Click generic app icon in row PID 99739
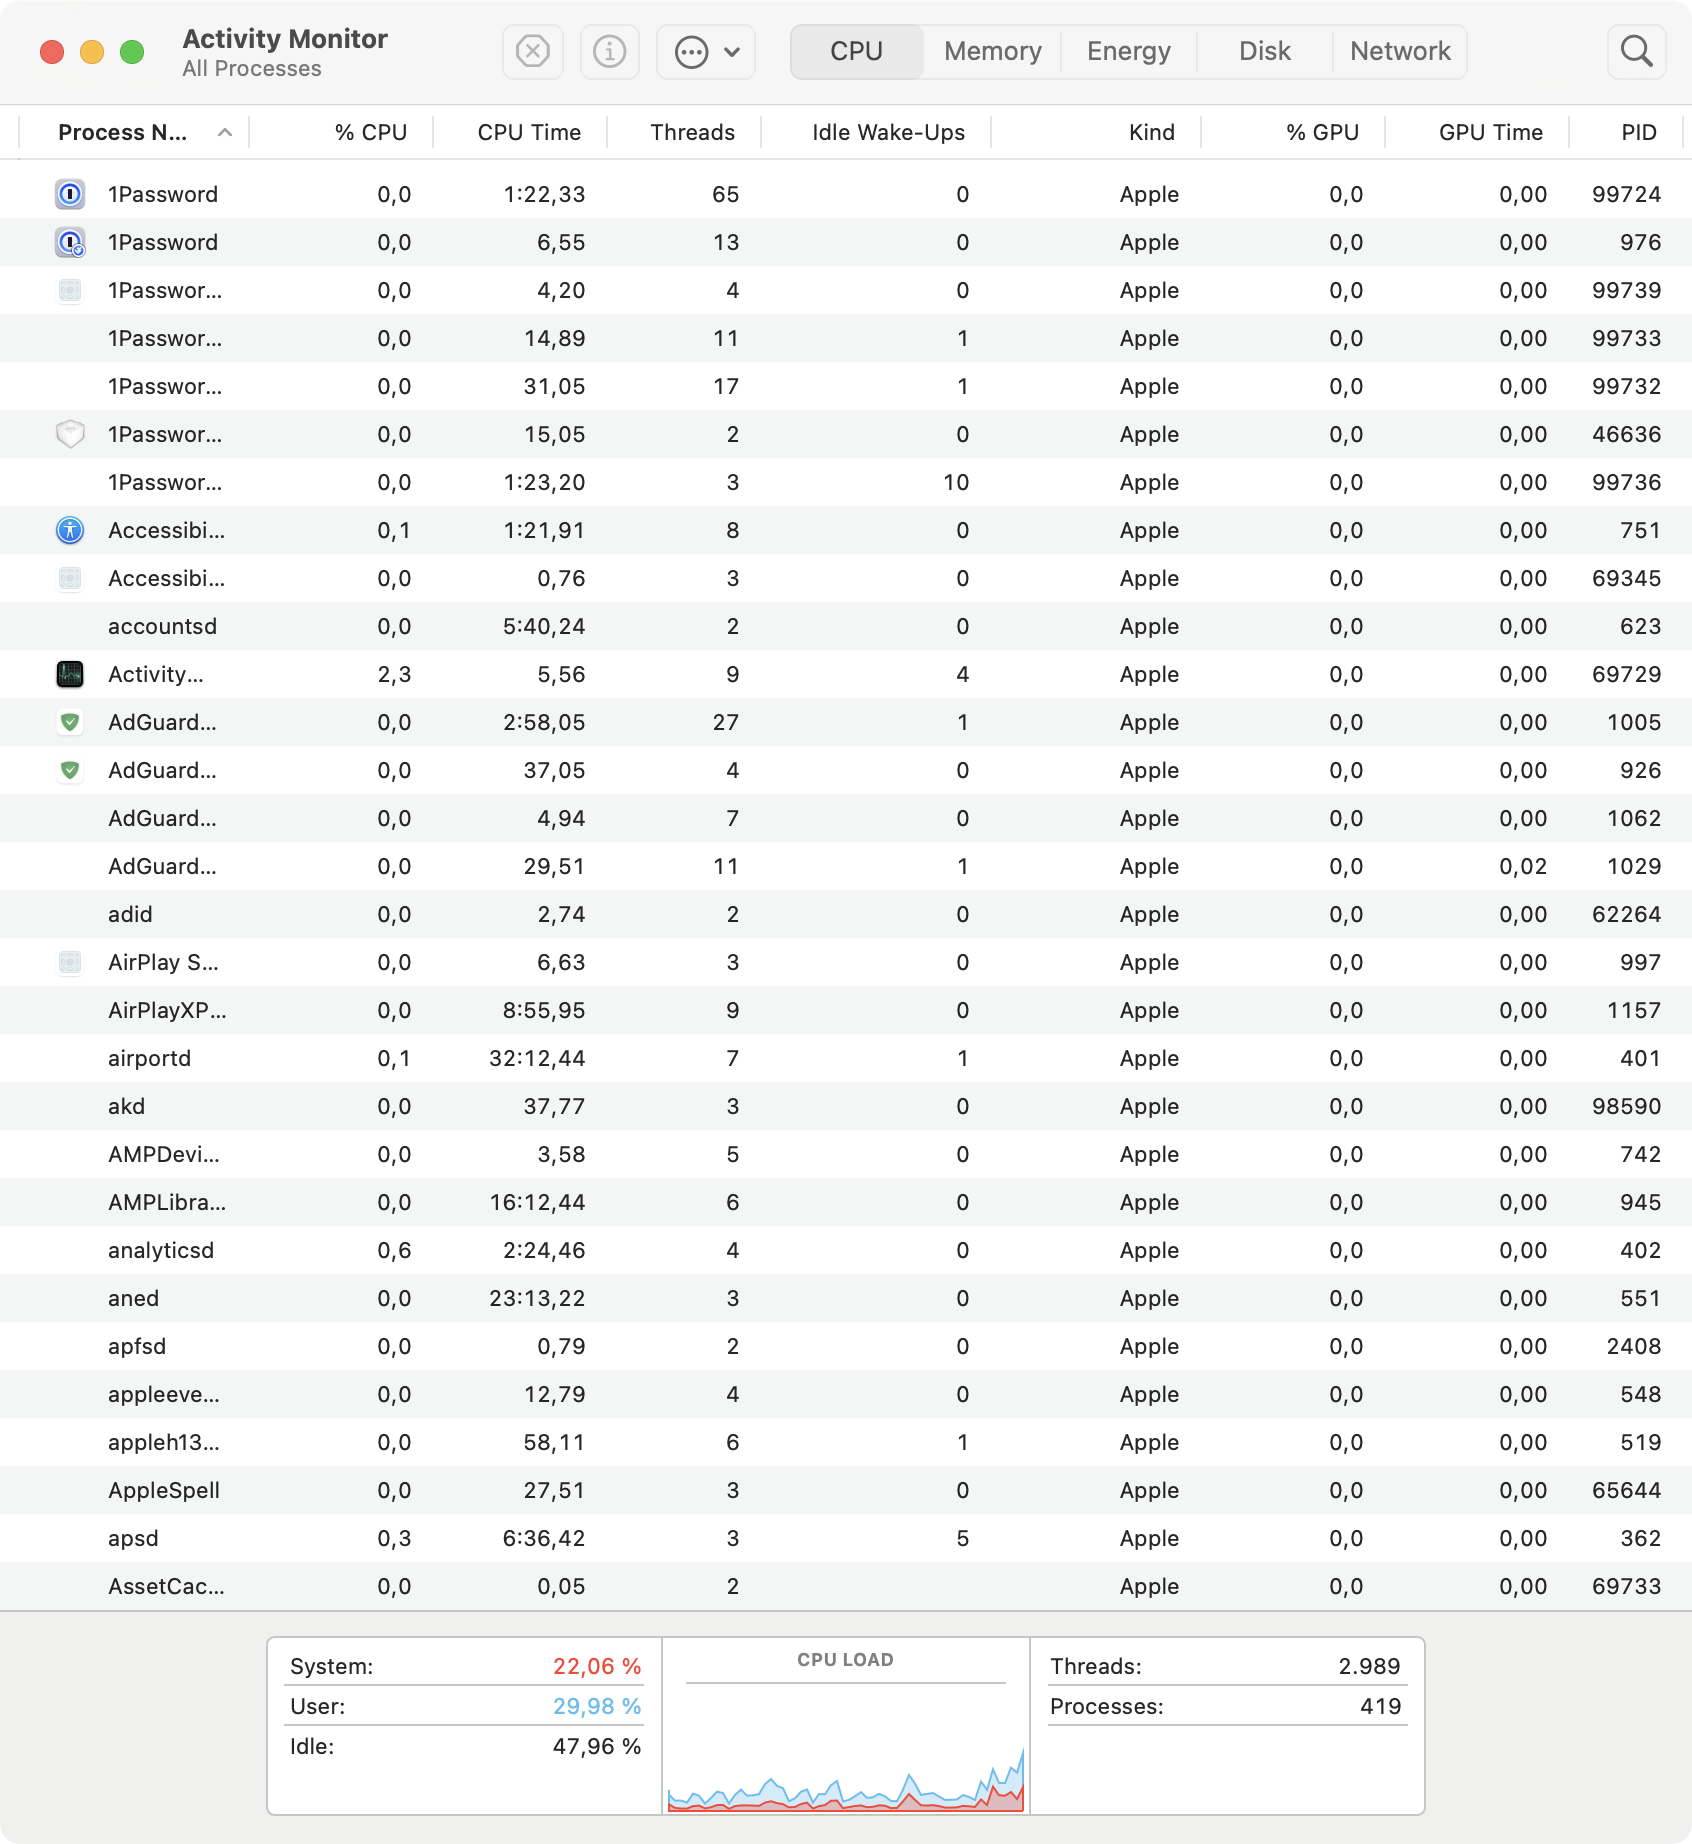 (x=70, y=290)
